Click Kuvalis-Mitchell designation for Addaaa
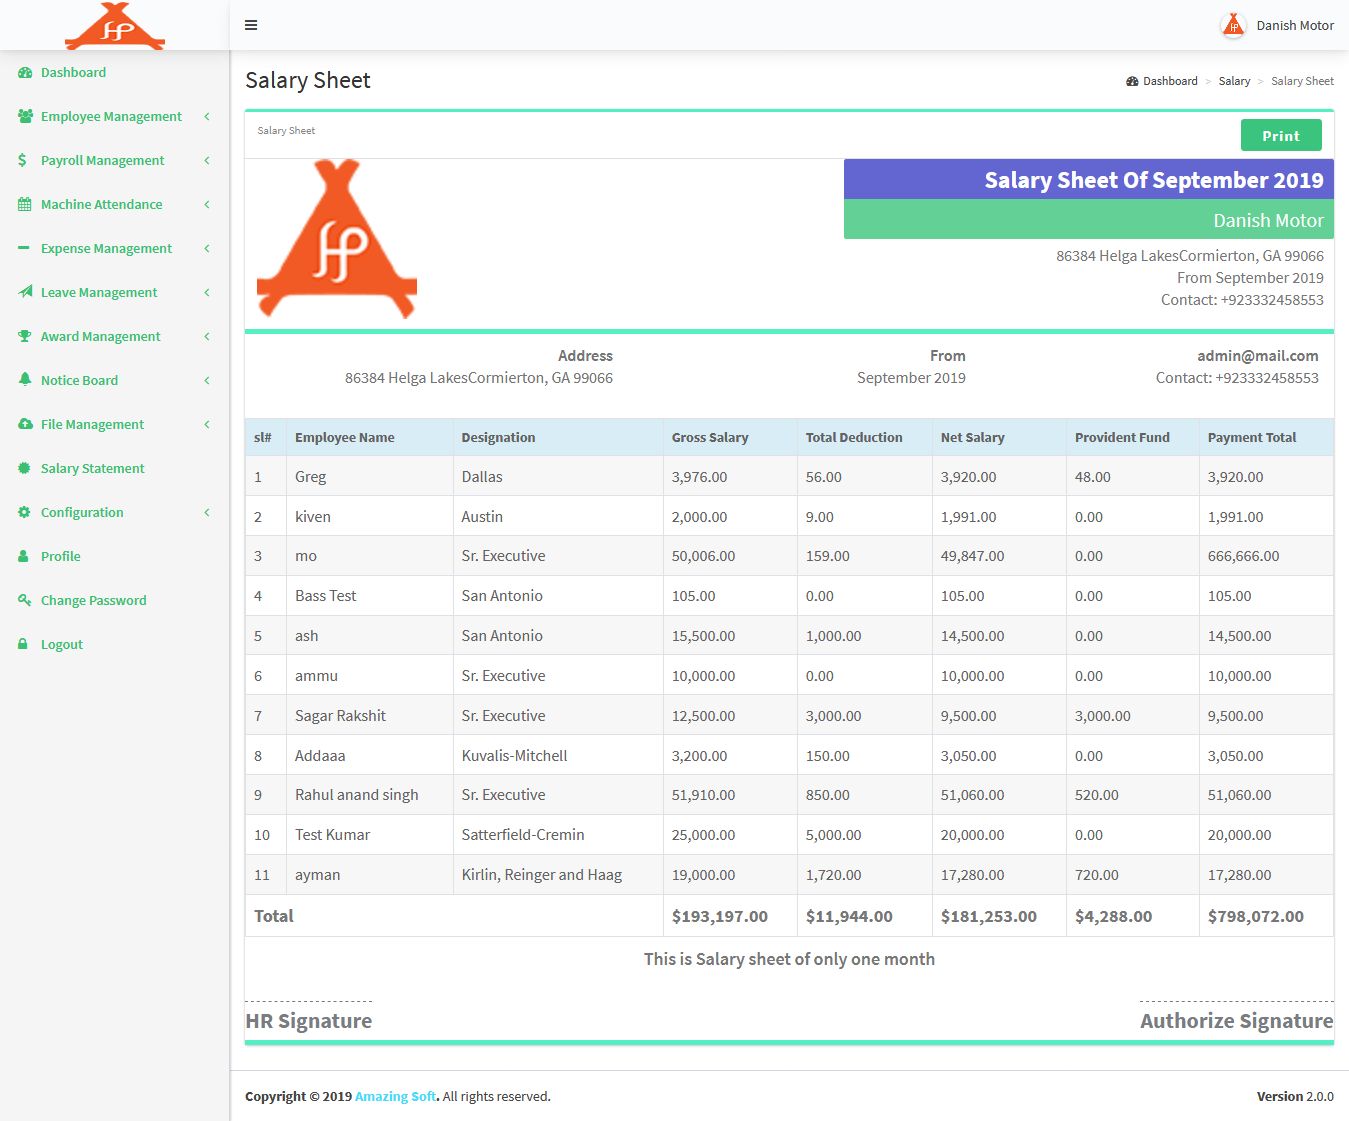Image resolution: width=1349 pixels, height=1121 pixels. [515, 756]
